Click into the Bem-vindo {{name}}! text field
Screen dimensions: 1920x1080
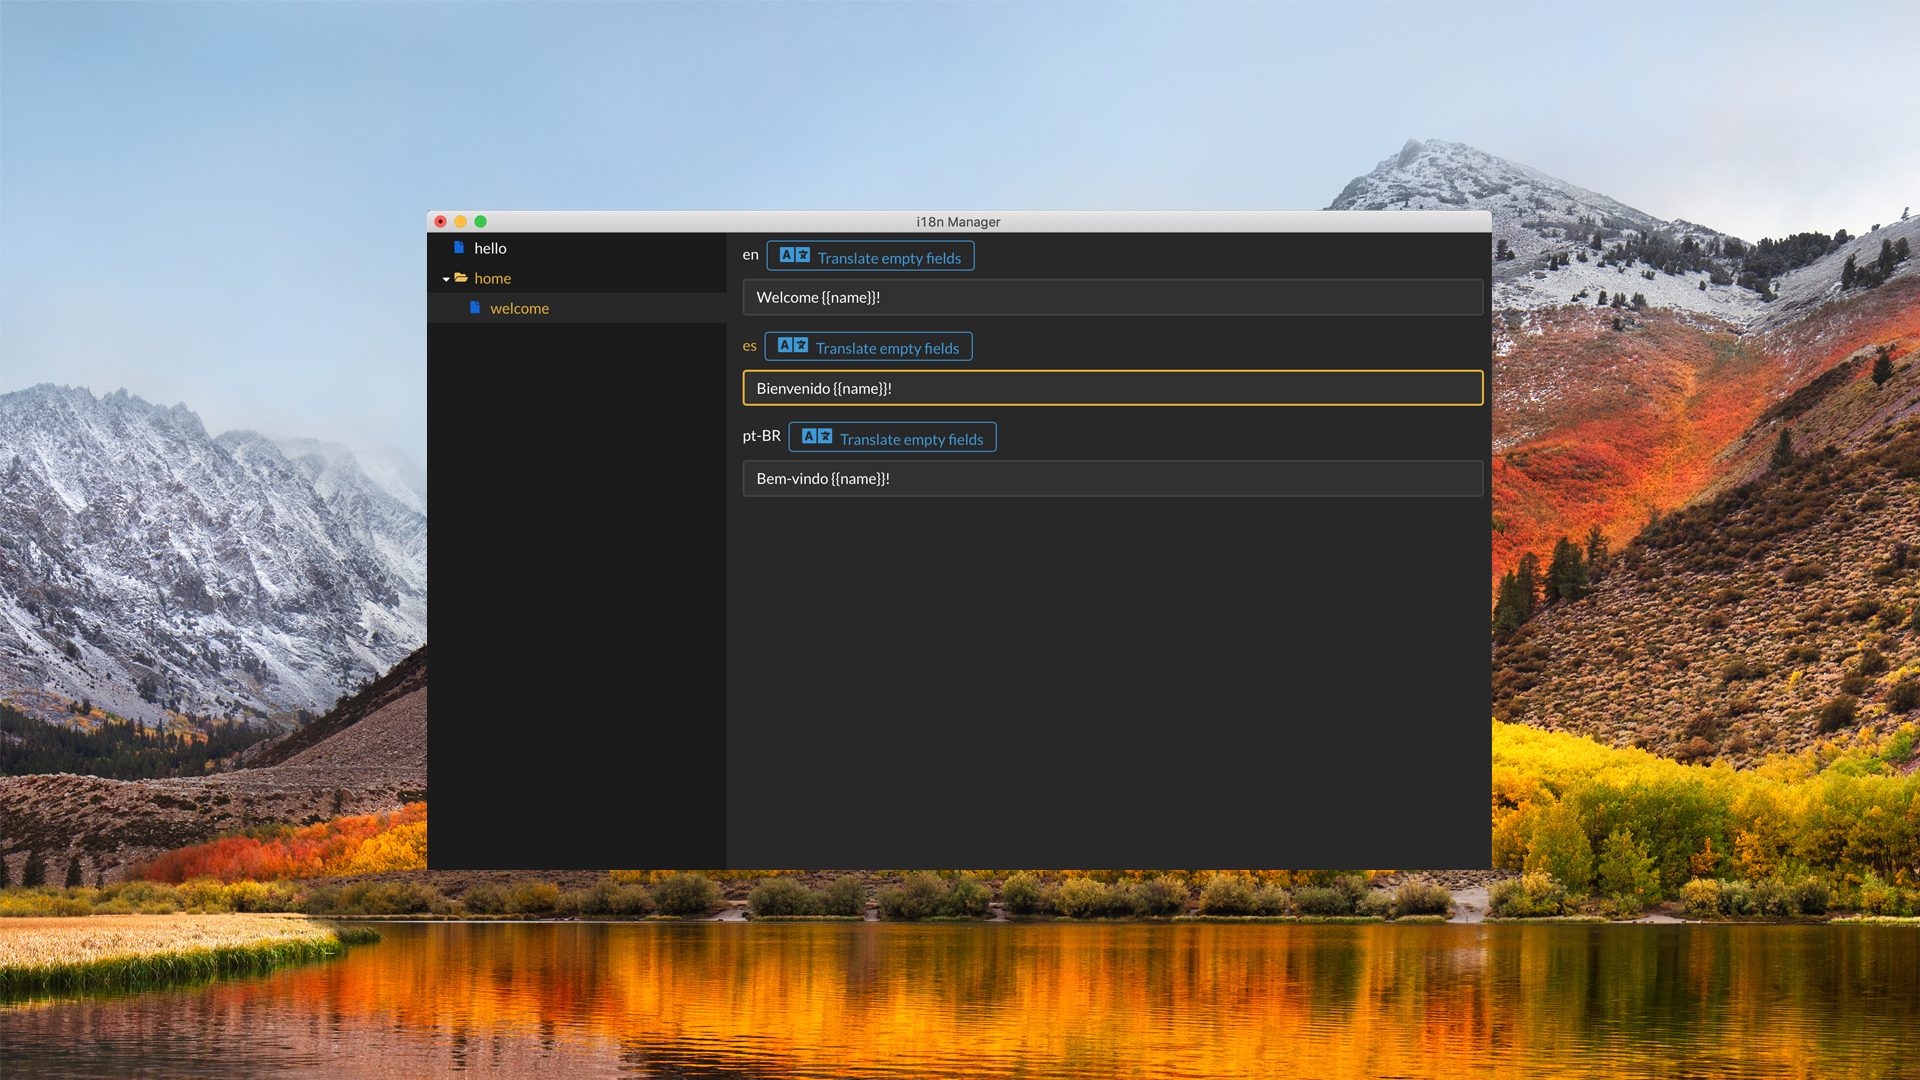coord(1112,479)
